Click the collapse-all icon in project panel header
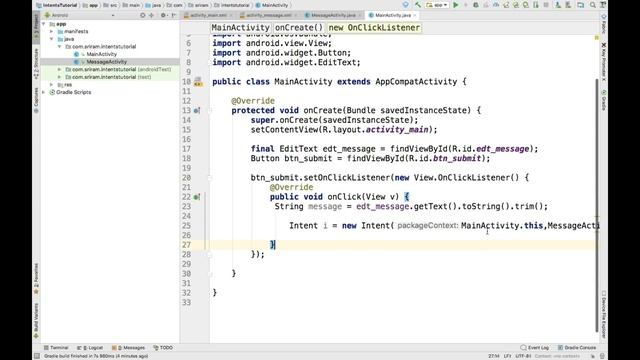The width and height of the screenshot is (640, 360). click(x=151, y=15)
